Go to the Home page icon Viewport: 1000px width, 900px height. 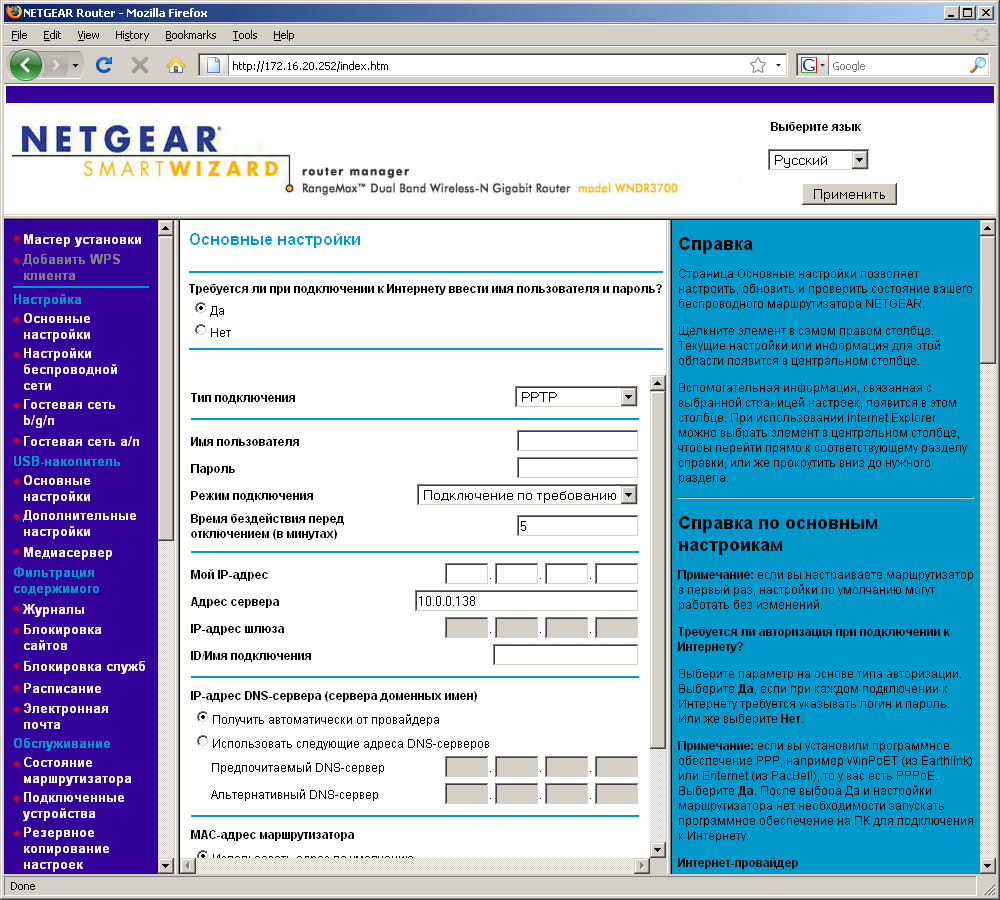(x=175, y=65)
